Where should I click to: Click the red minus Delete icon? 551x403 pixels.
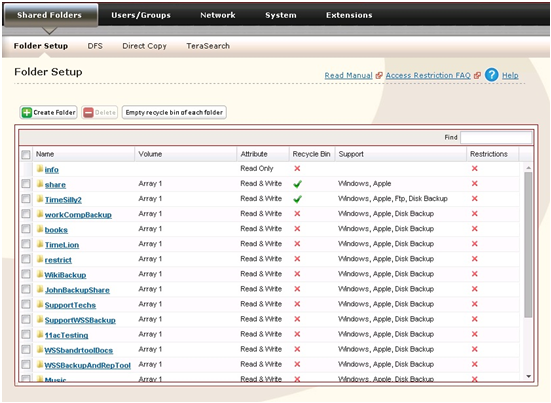(x=88, y=112)
